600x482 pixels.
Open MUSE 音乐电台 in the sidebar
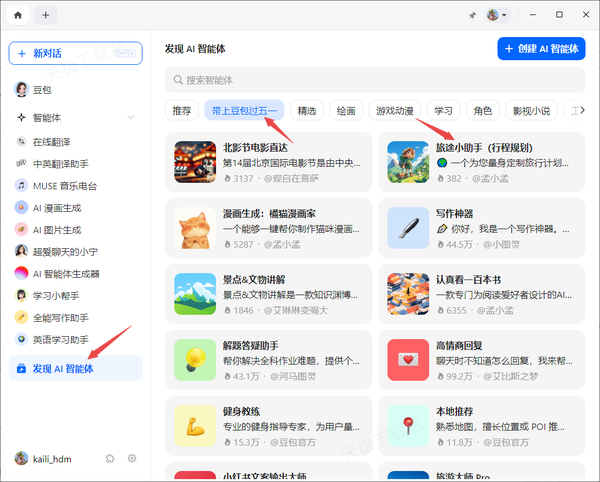(x=66, y=185)
